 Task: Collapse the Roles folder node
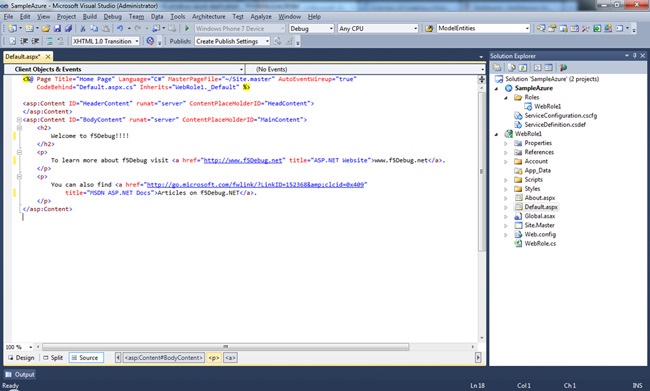[506, 98]
